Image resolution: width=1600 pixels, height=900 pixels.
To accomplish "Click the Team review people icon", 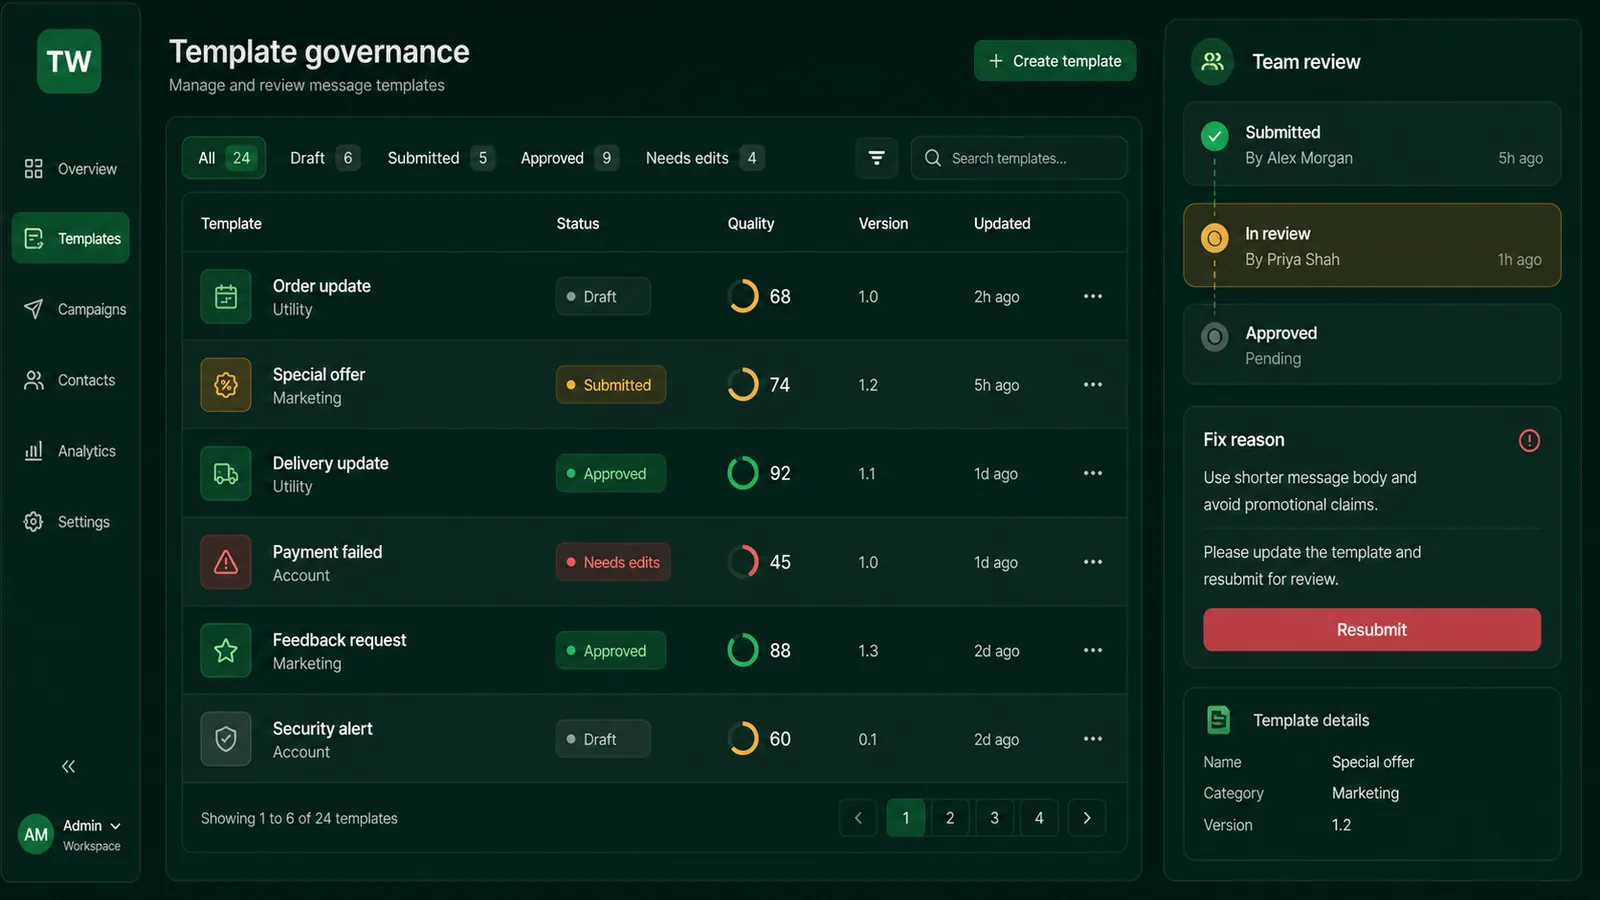I will point(1213,62).
